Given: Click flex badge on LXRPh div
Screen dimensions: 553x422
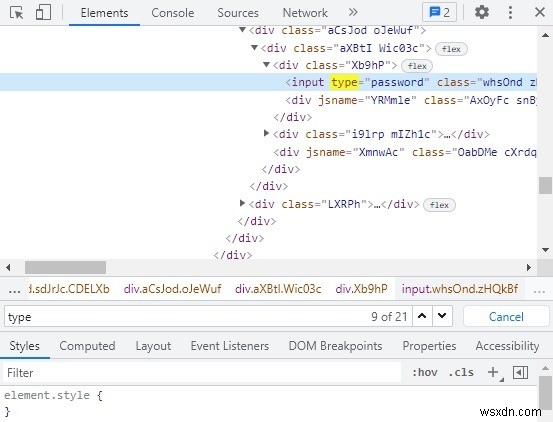Looking at the screenshot, I should pyautogui.click(x=439, y=205).
